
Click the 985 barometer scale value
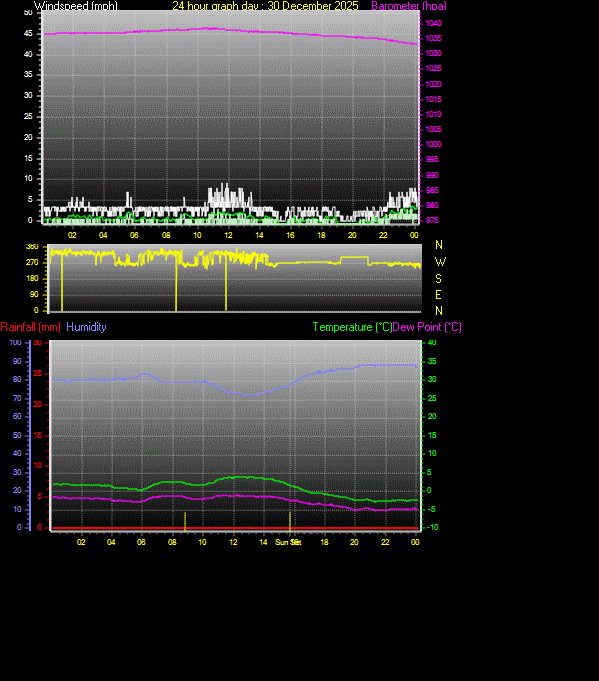tap(432, 190)
